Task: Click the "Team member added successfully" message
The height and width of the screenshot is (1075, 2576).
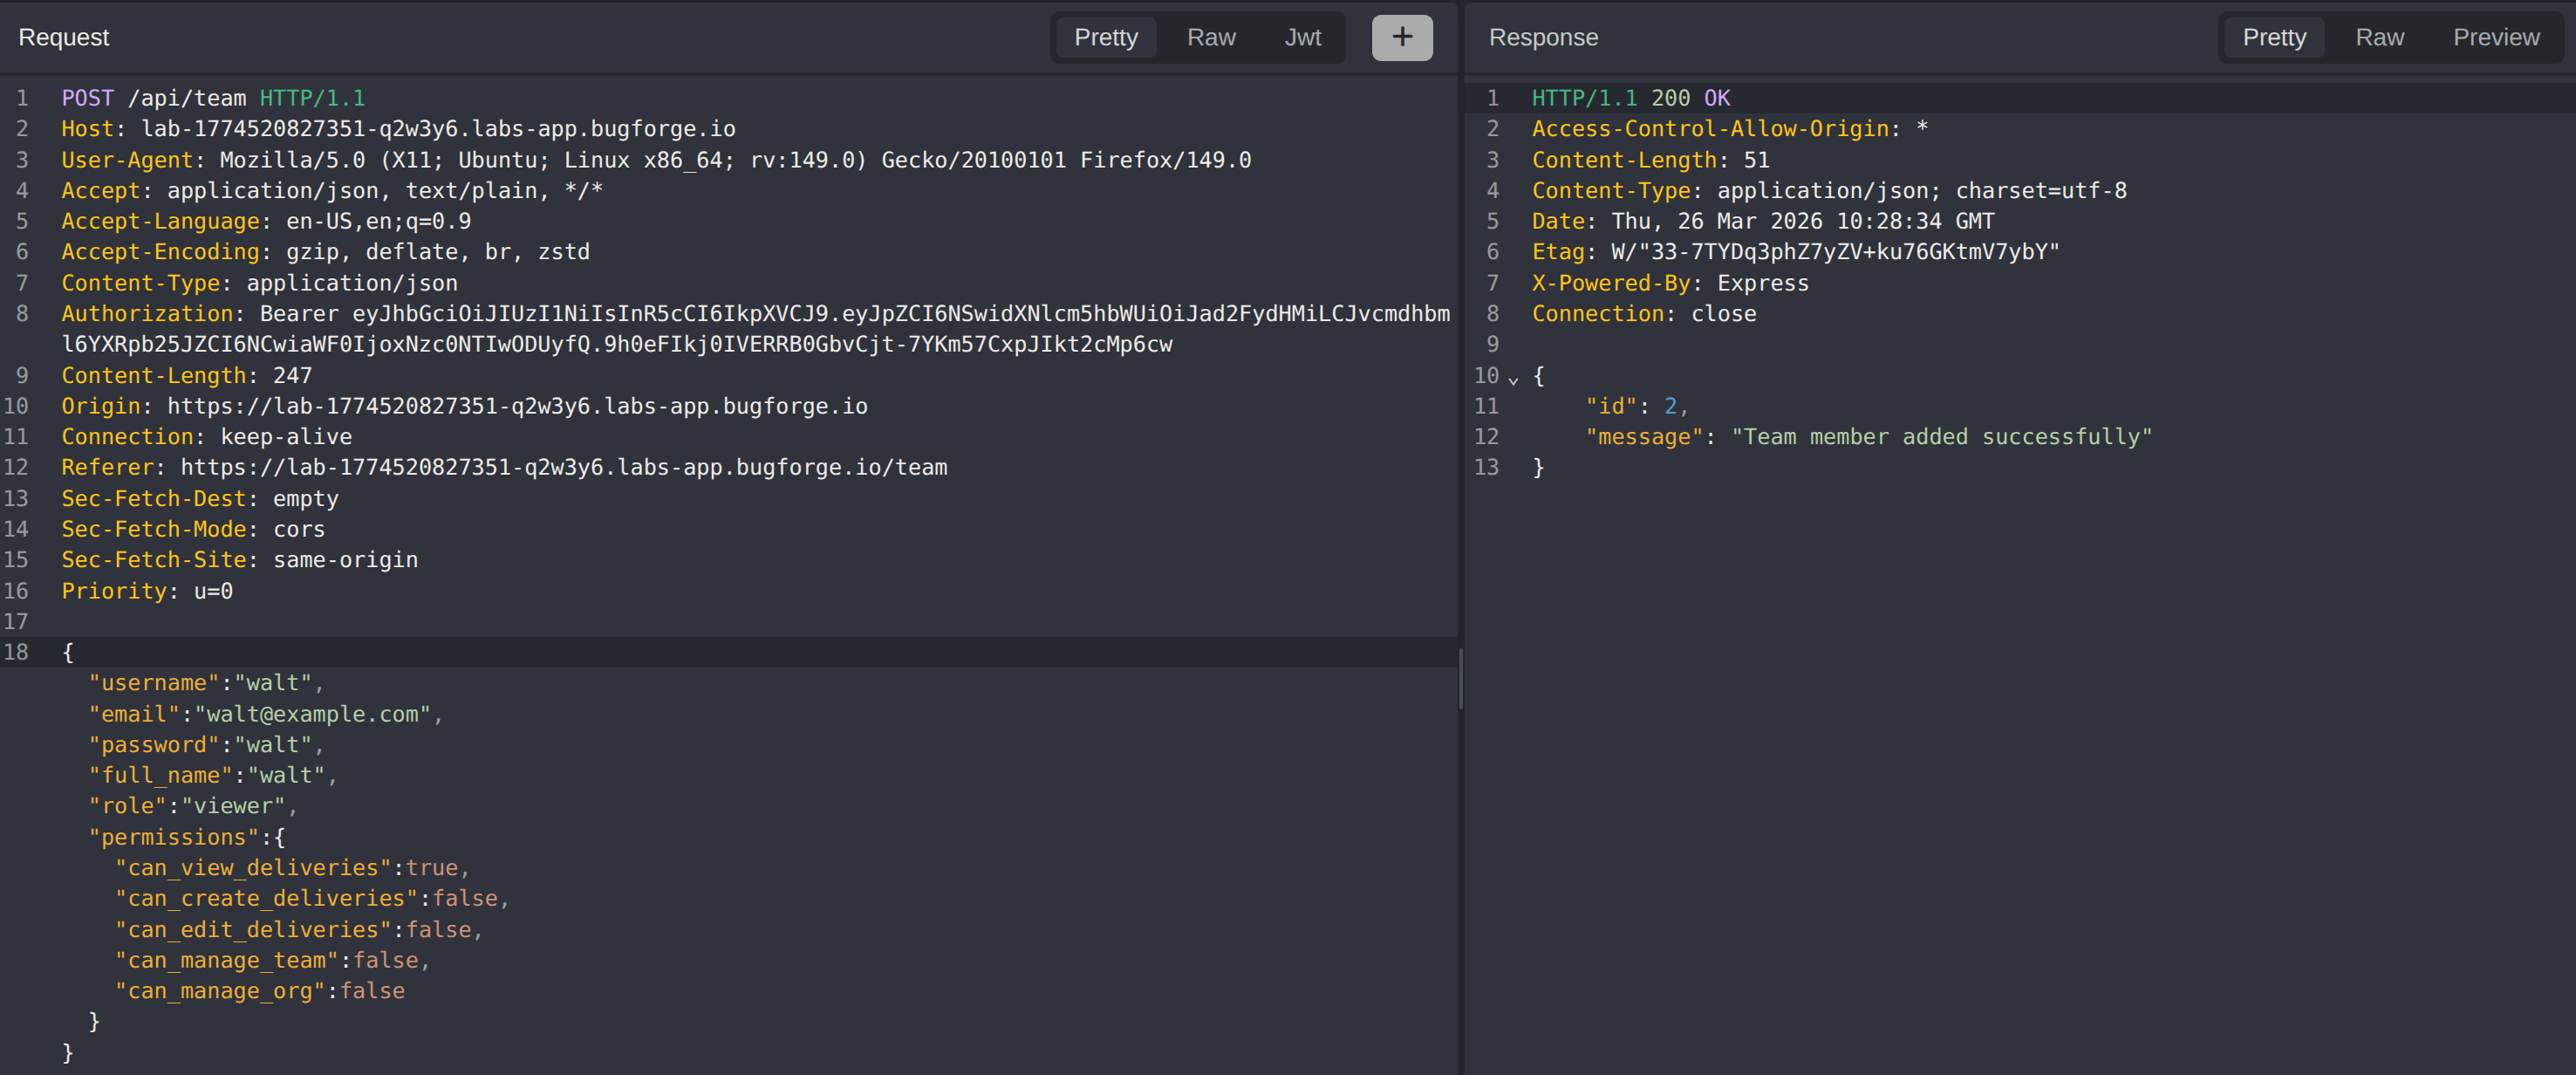Action: [1940, 437]
